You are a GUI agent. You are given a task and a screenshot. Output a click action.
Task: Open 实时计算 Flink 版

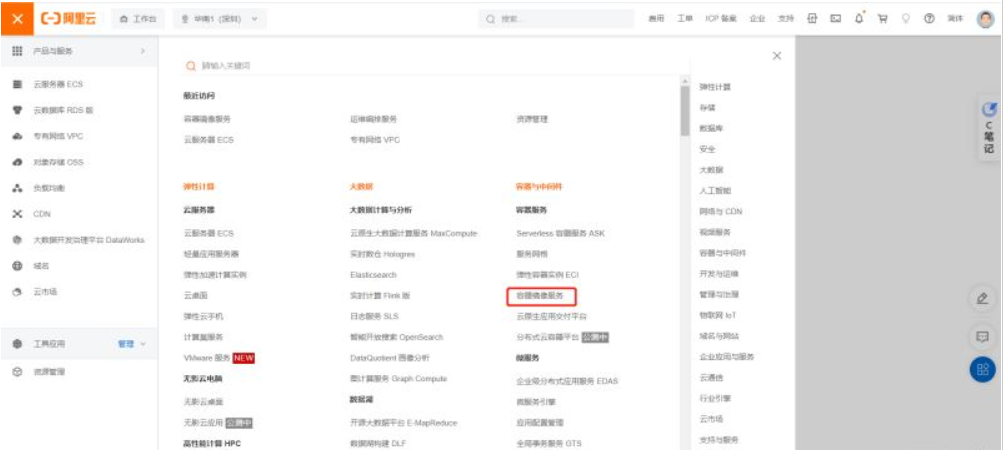tap(380, 296)
